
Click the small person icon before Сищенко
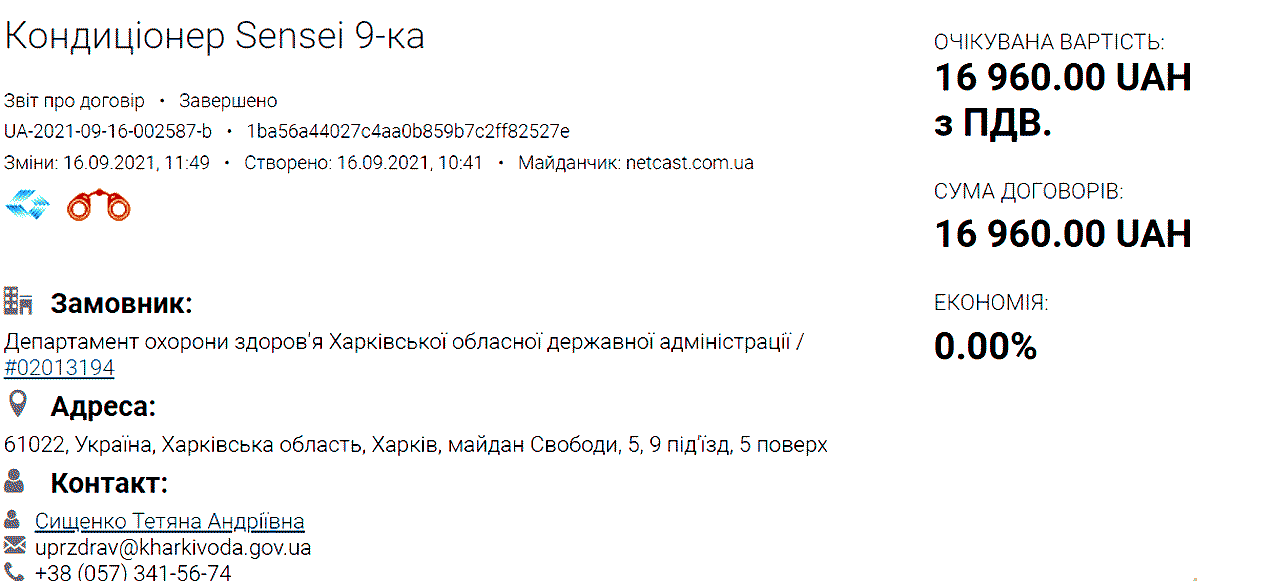click(x=12, y=520)
